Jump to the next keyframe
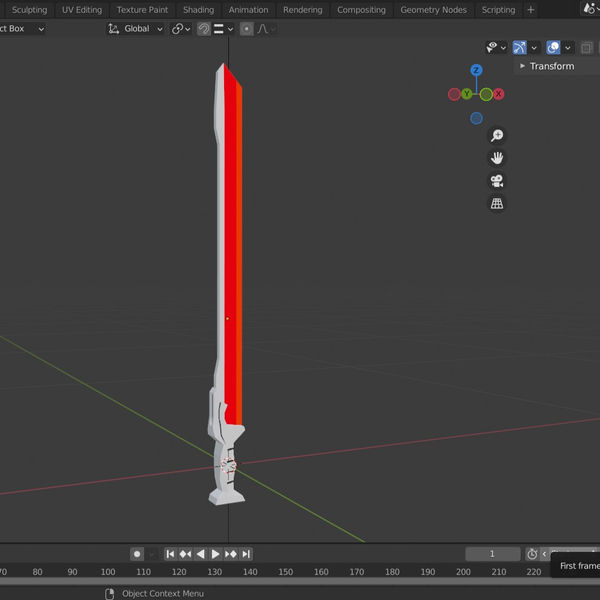The image size is (600, 600). pyautogui.click(x=231, y=554)
